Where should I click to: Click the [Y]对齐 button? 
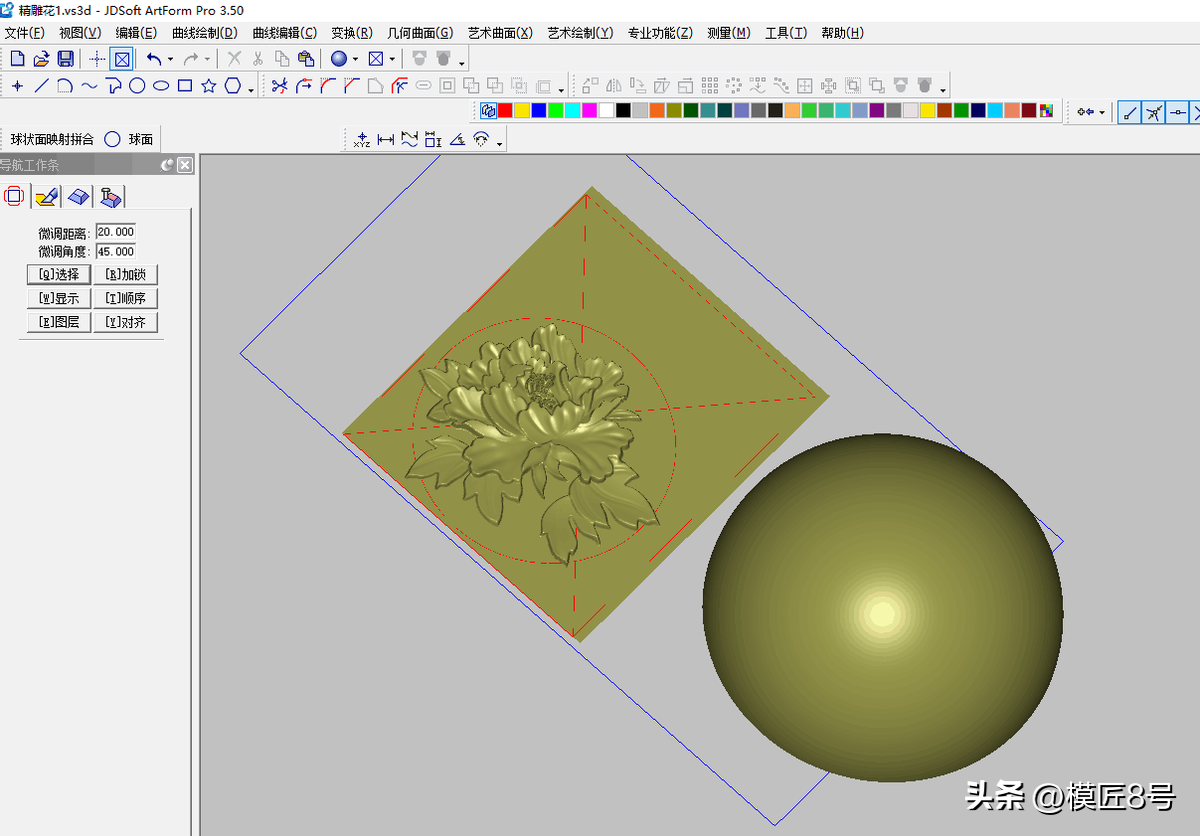(126, 322)
